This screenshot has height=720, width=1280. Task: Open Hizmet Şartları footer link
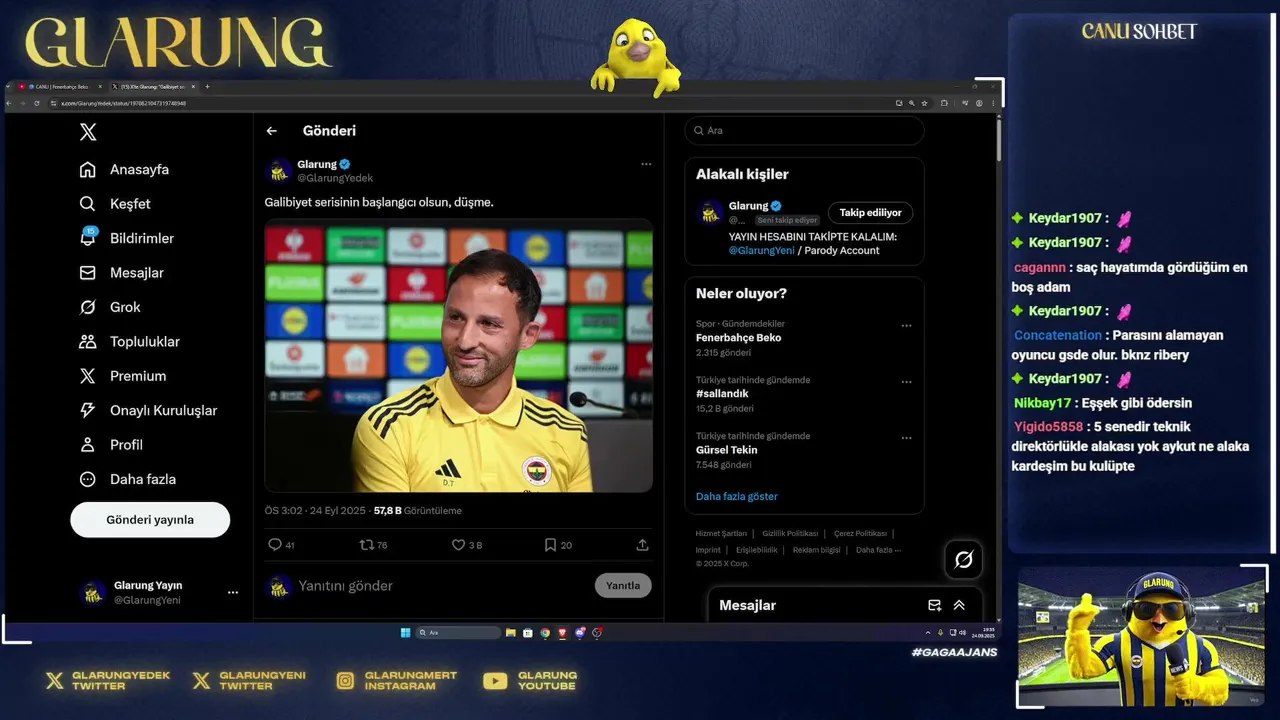[x=721, y=534]
